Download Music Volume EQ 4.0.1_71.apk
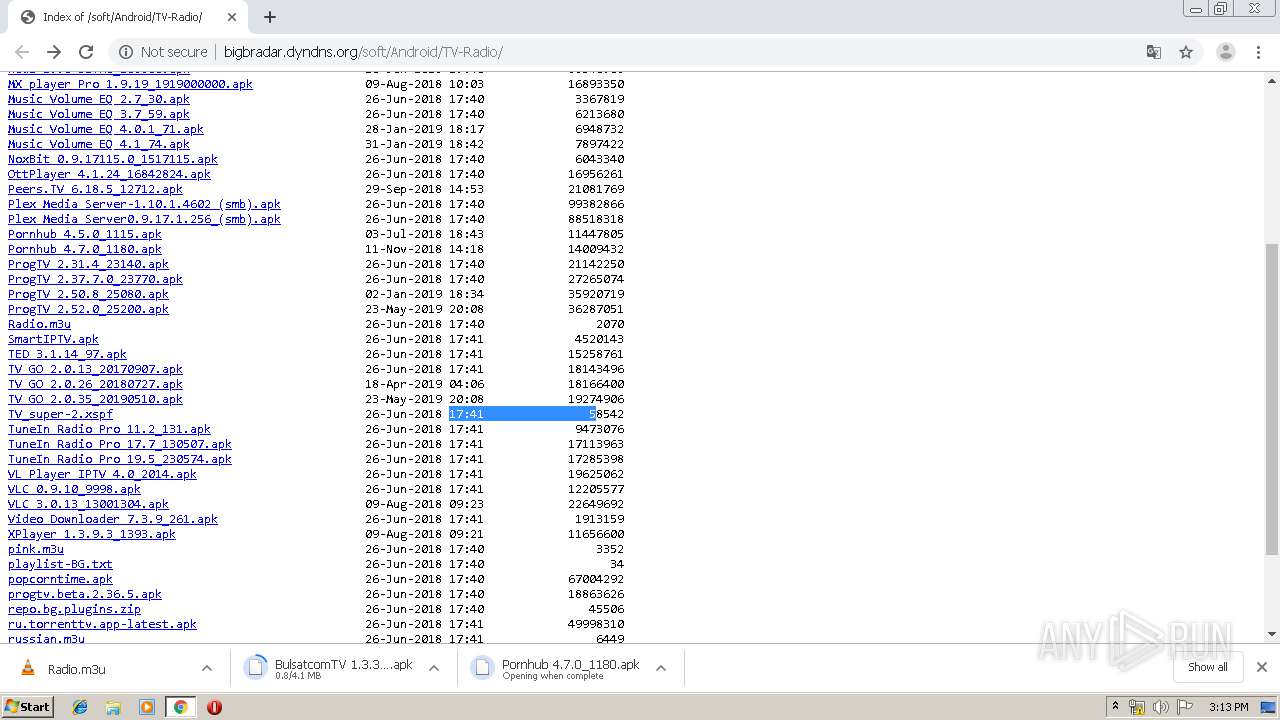 106,129
